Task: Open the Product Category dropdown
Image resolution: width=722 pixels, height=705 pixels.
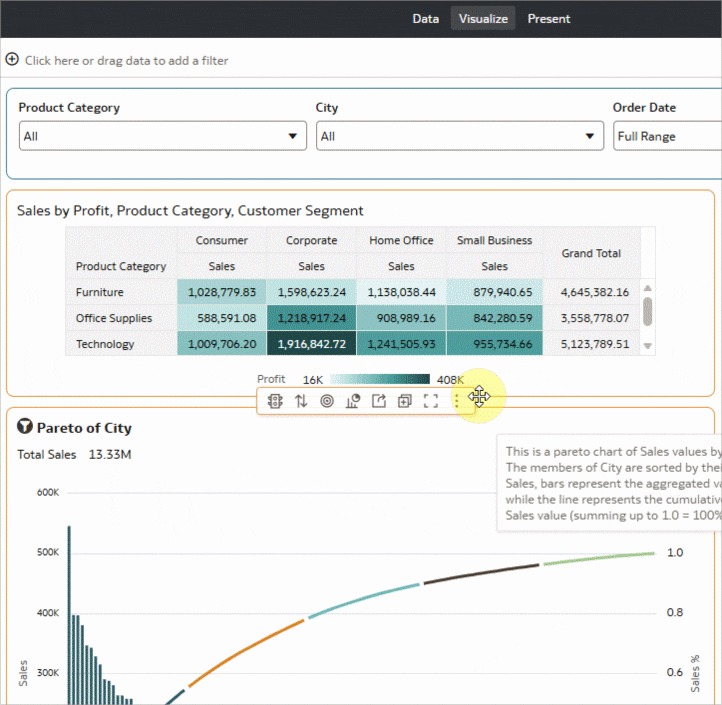Action: pyautogui.click(x=163, y=136)
